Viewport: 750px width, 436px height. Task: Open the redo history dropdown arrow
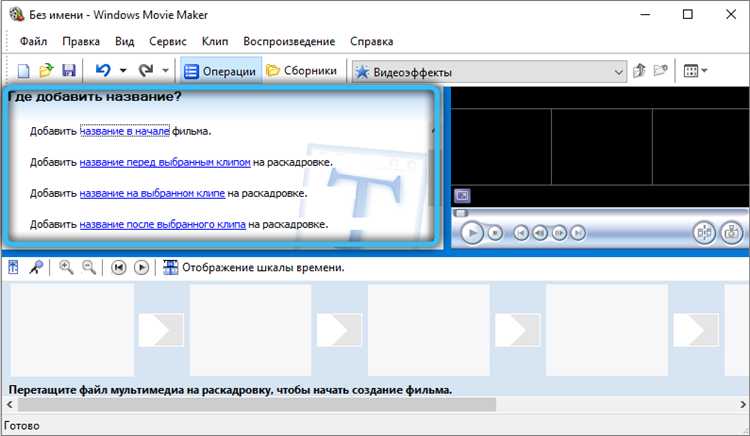pos(165,71)
